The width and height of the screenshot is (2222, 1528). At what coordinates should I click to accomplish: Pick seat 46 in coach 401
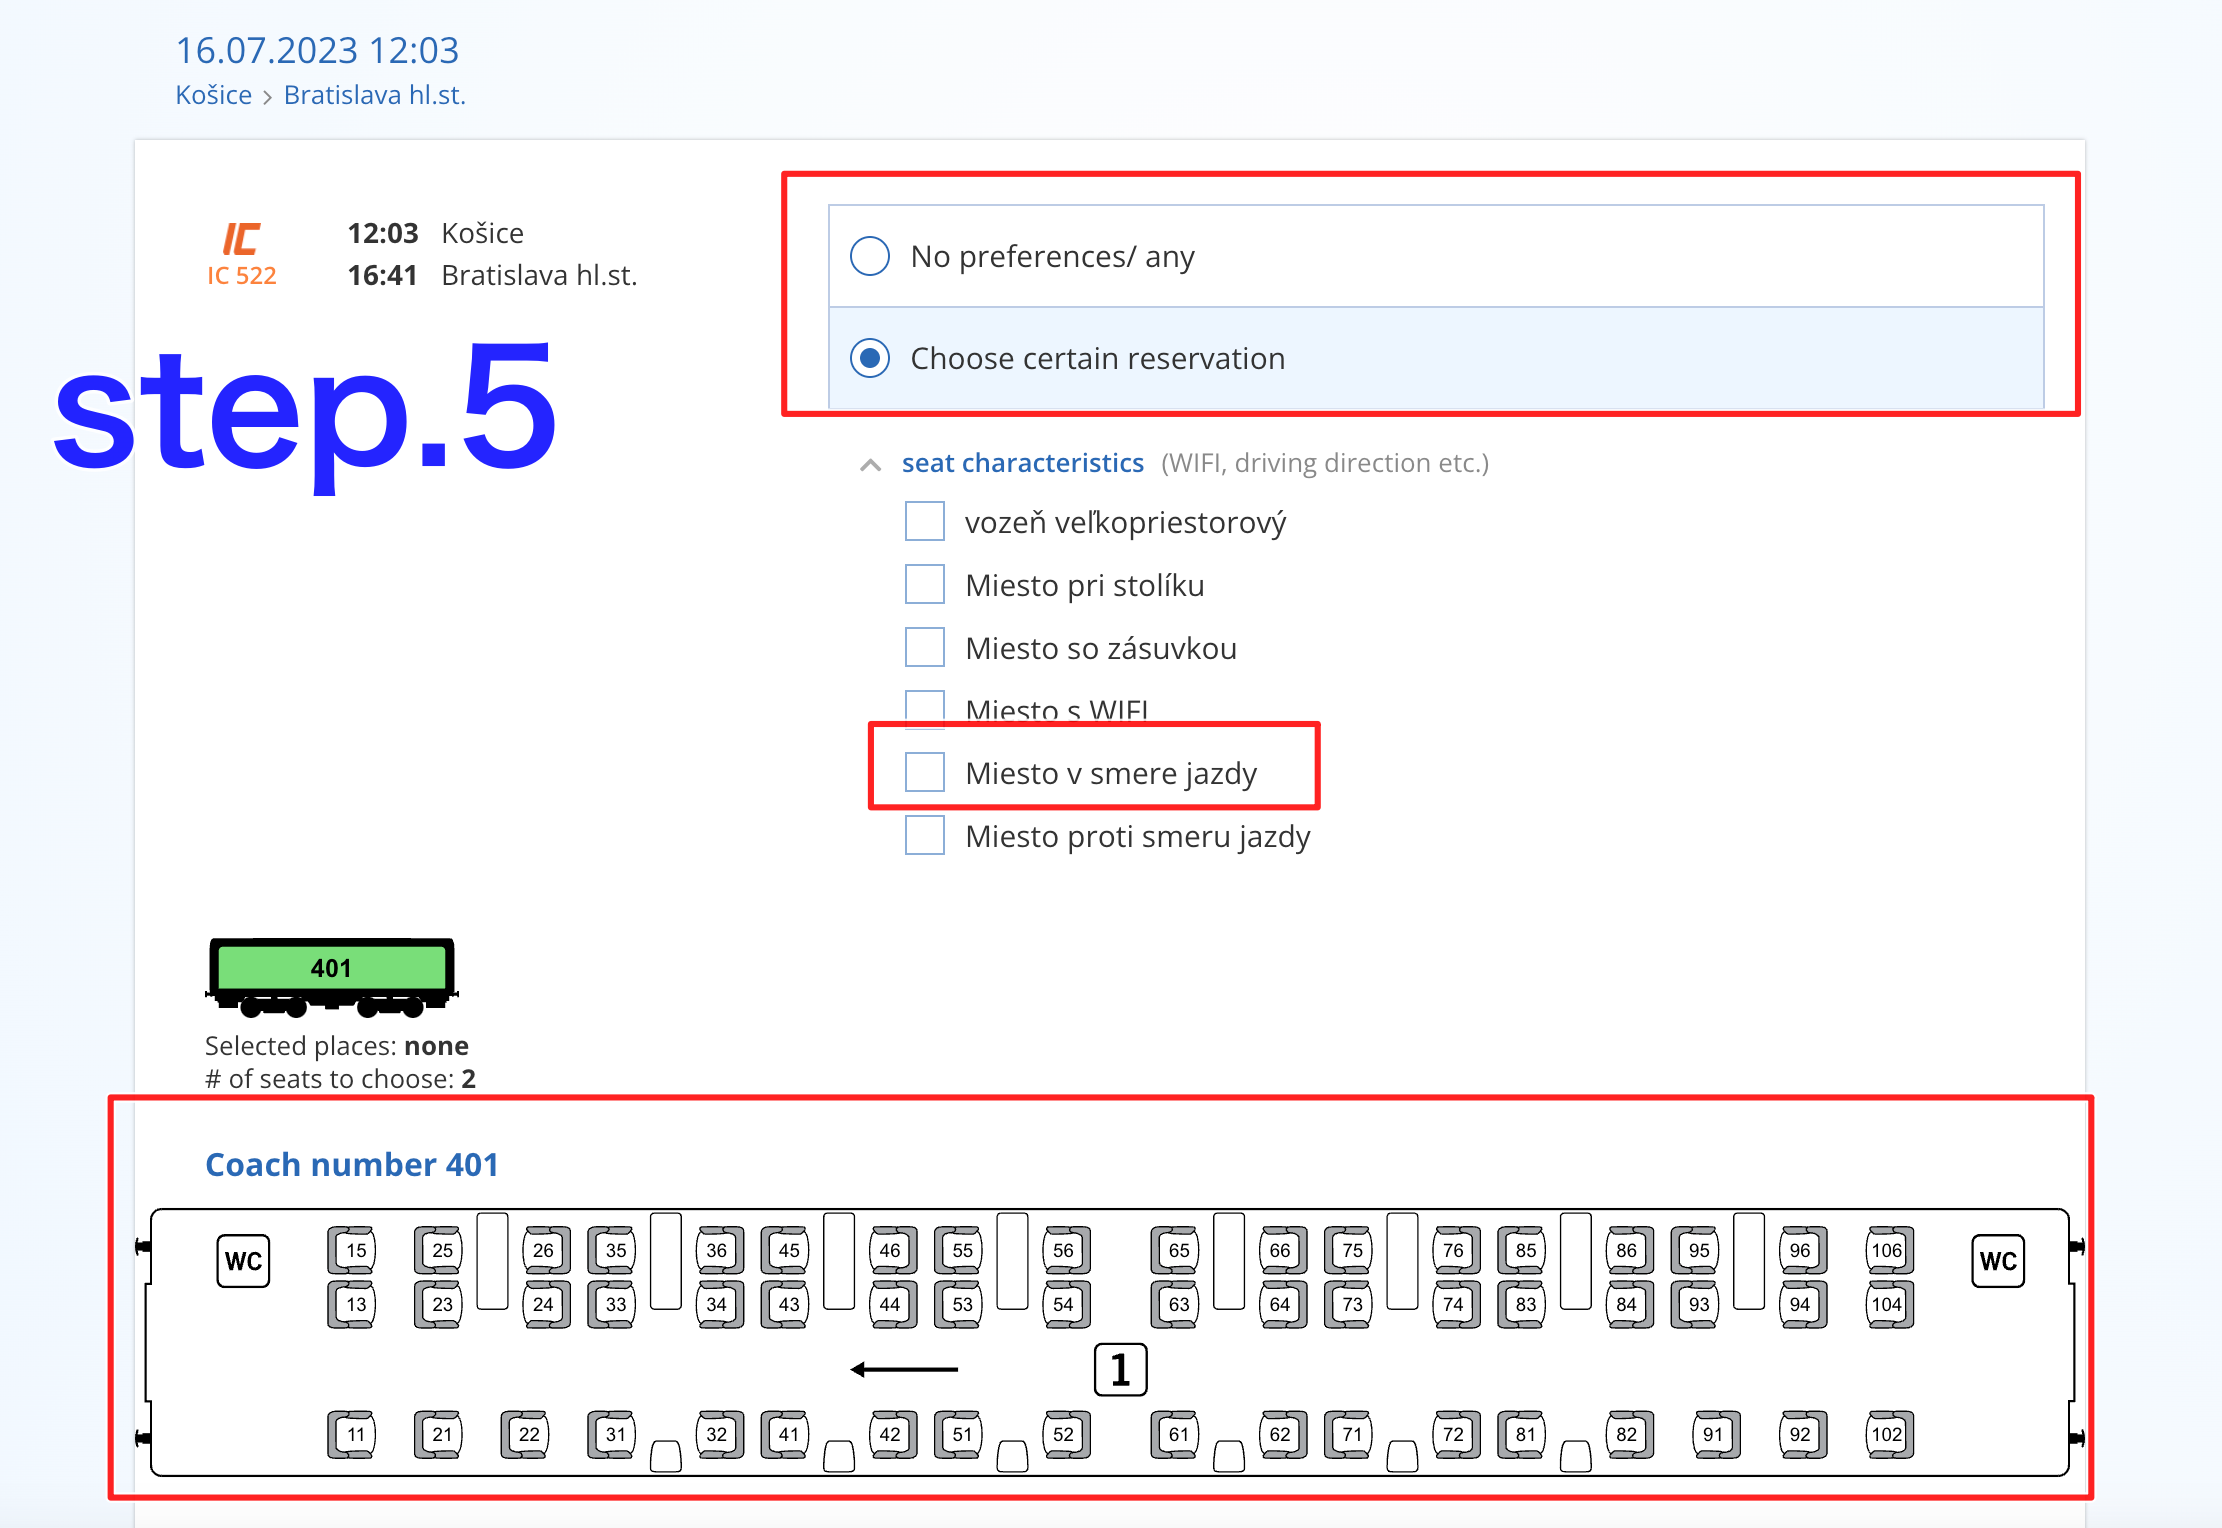(x=893, y=1250)
